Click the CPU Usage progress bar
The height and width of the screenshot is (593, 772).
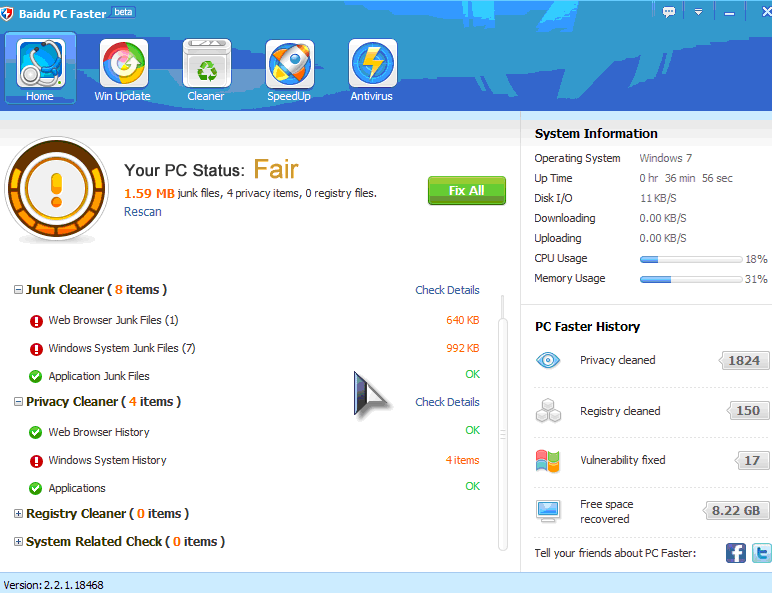(691, 260)
